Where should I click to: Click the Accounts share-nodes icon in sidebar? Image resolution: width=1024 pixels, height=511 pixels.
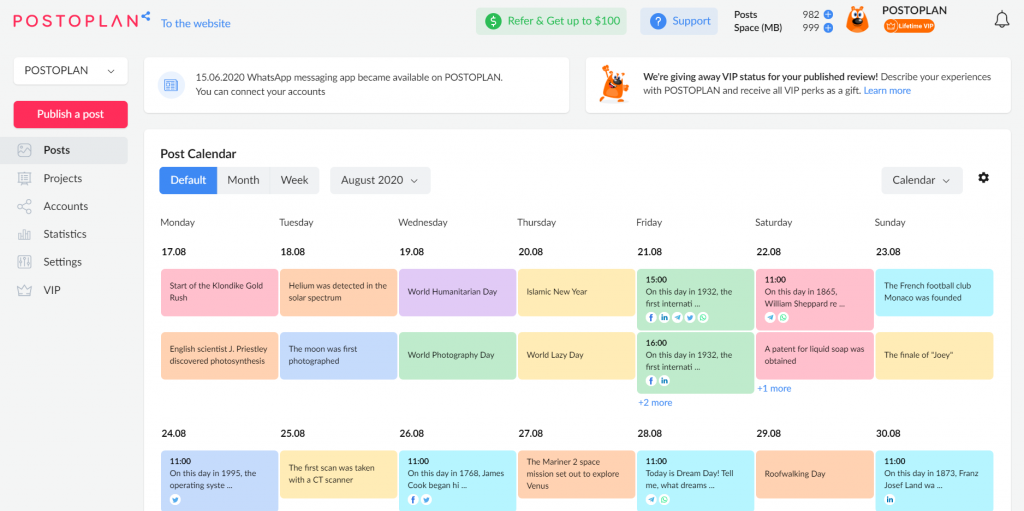pos(24,206)
